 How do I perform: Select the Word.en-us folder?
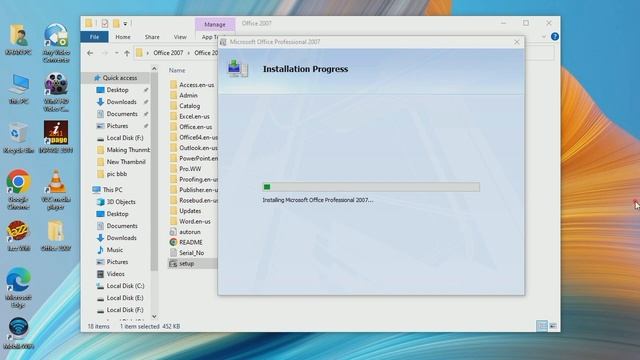190,222
